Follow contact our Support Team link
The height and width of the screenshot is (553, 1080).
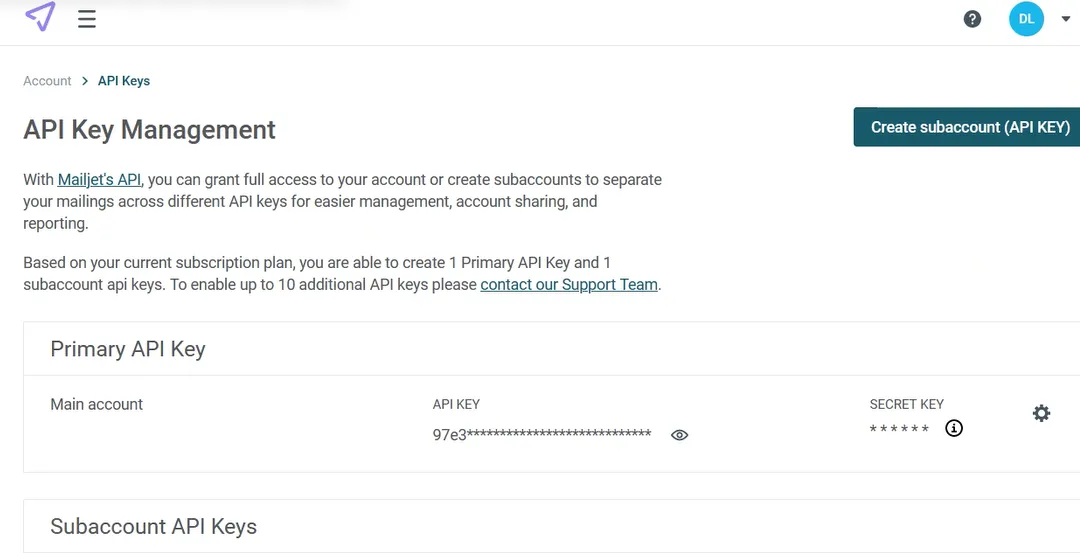569,284
